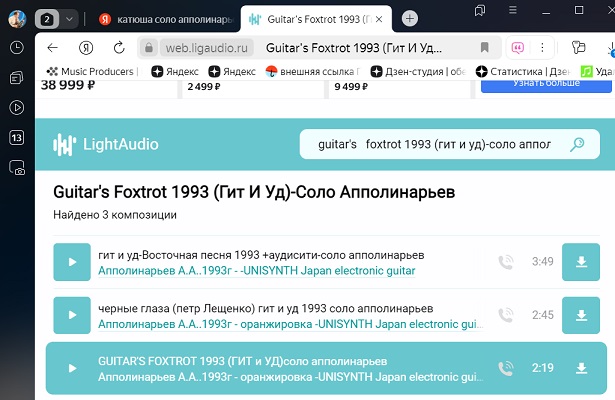Click ringtone phone icon for GUITAR'S FOXTROT

(x=506, y=368)
